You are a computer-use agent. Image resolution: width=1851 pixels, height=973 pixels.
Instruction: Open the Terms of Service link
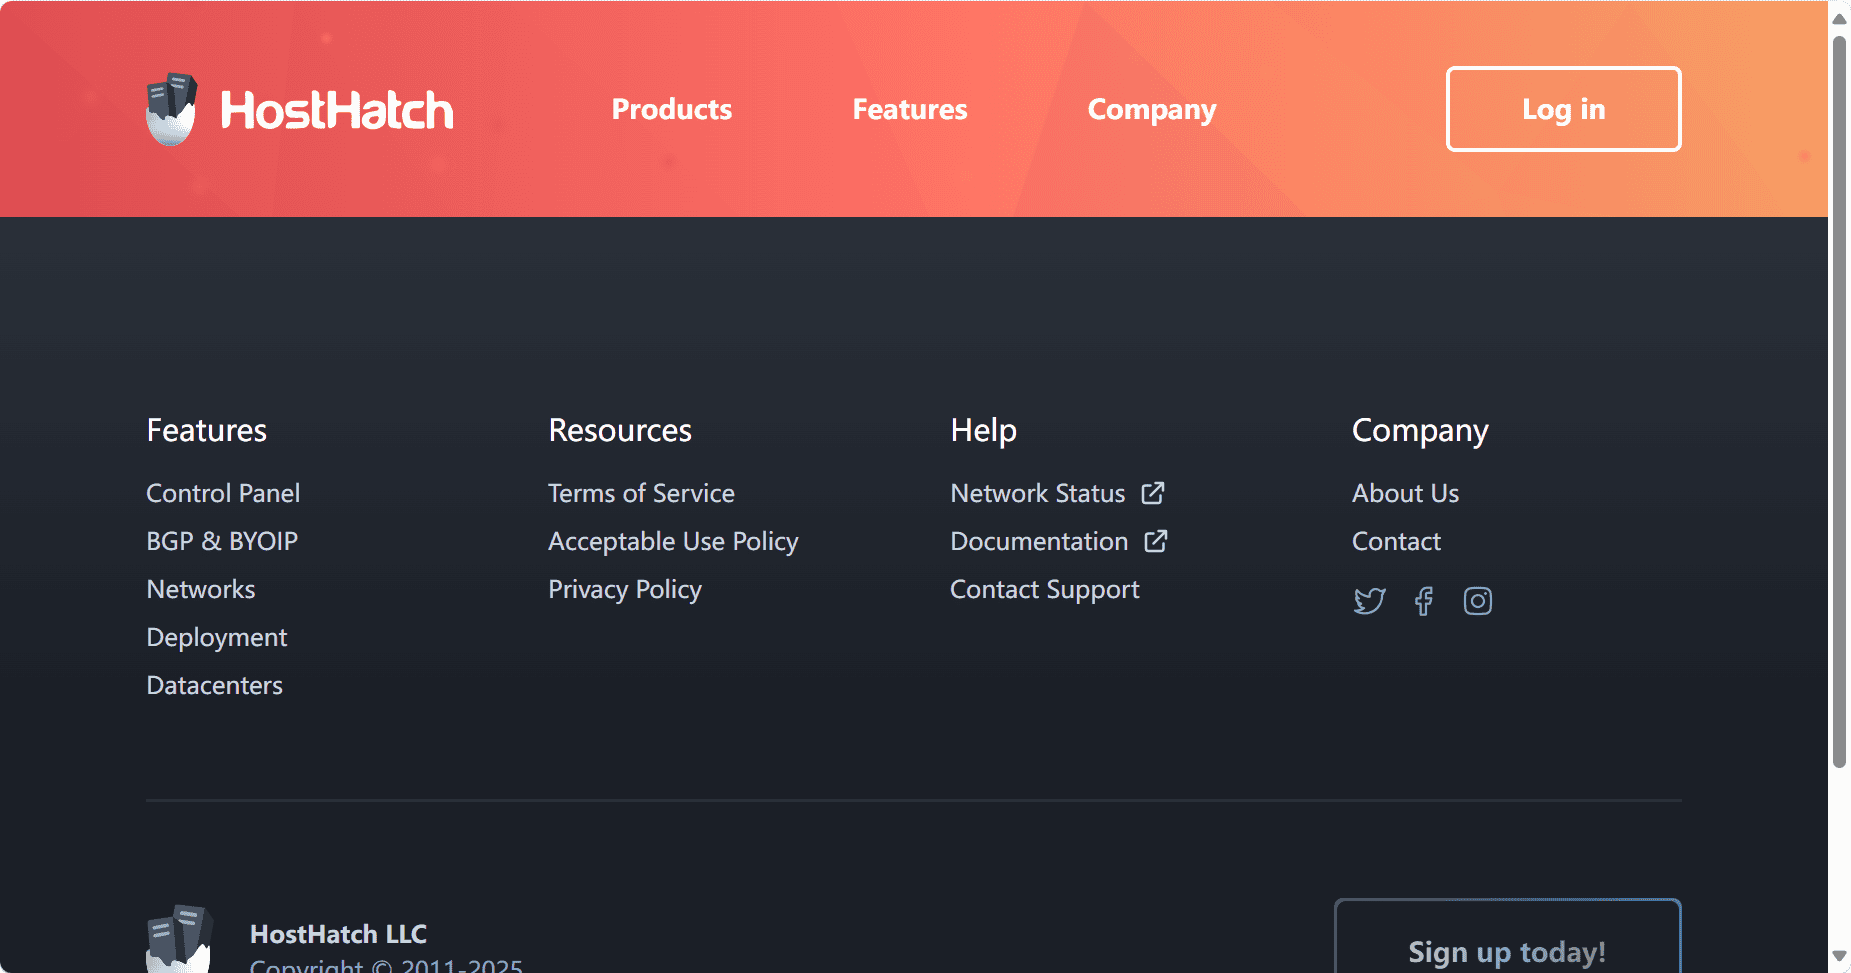pyautogui.click(x=641, y=493)
